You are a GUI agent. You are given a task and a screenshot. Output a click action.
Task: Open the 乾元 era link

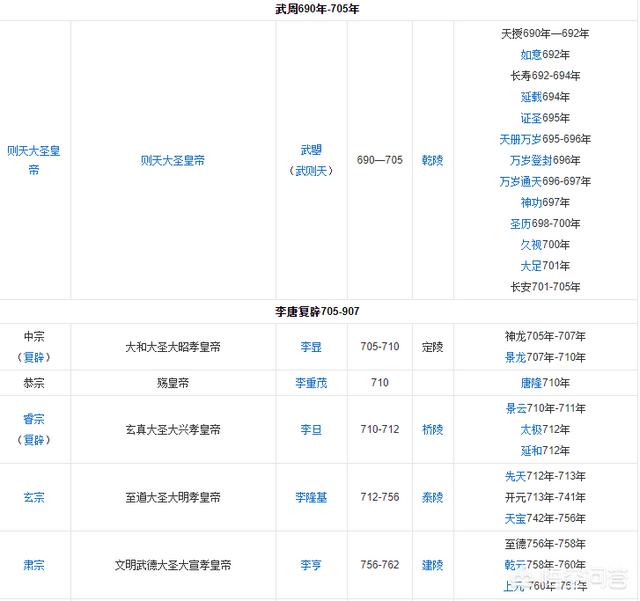(x=515, y=565)
